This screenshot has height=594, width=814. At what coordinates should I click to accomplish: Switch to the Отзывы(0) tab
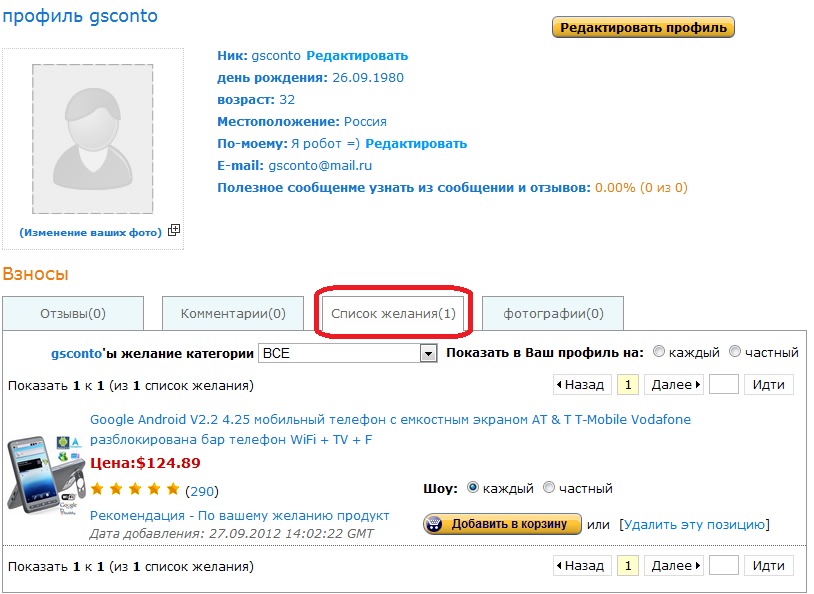click(73, 313)
